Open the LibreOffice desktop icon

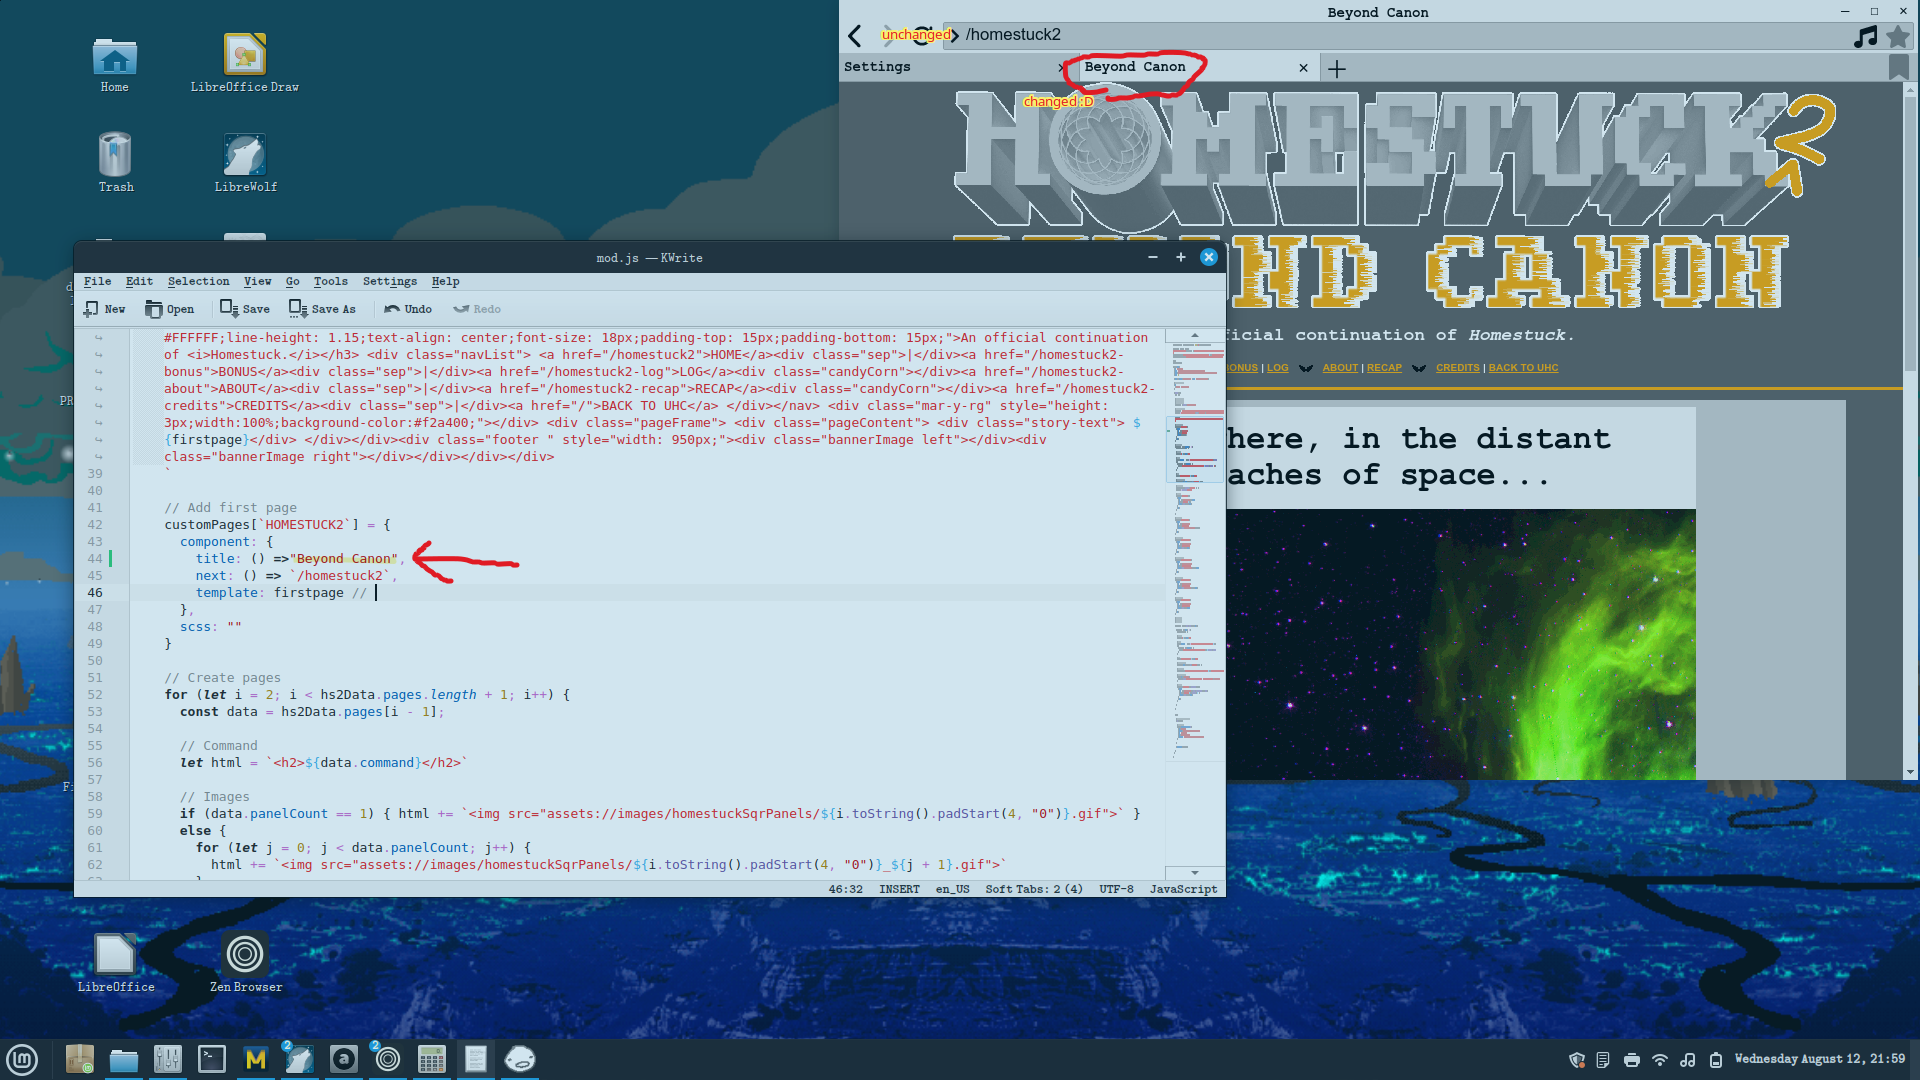coord(116,963)
